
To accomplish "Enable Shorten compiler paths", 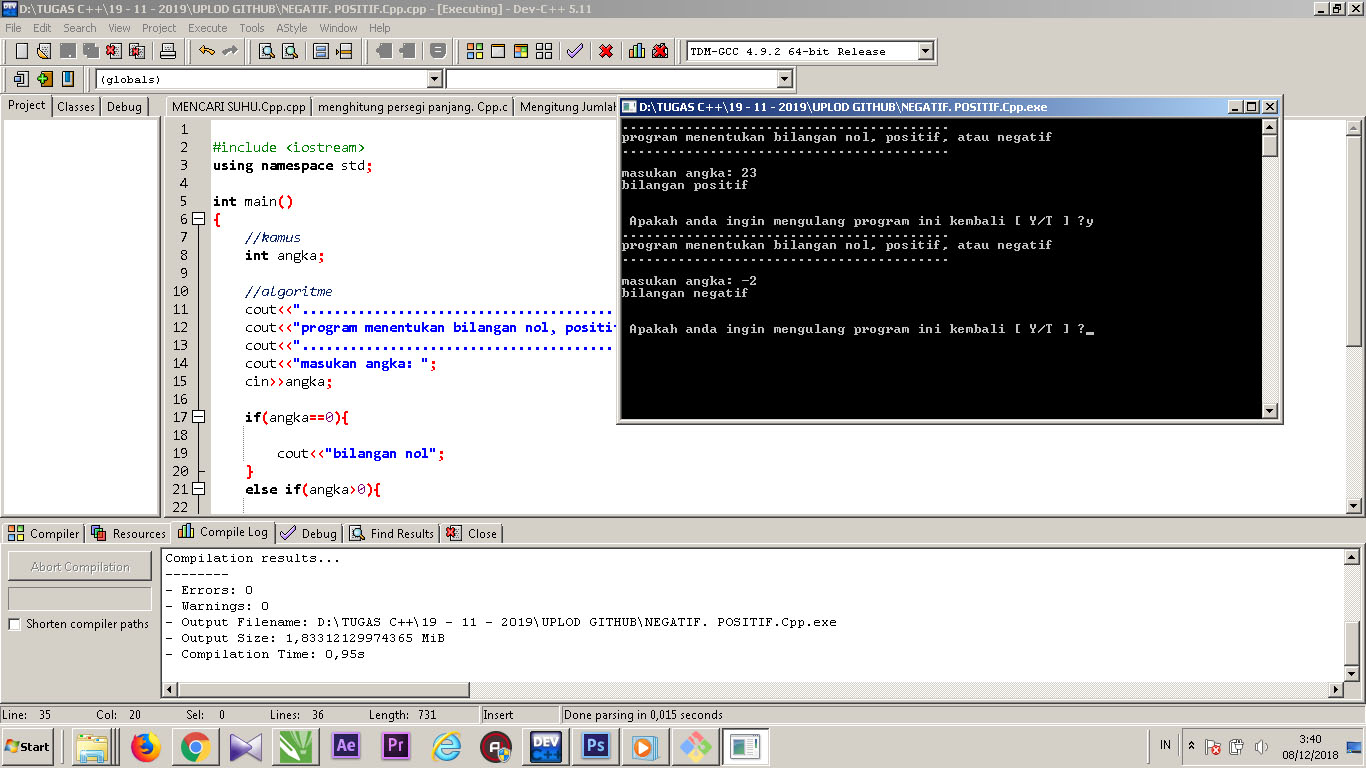I will pos(14,622).
